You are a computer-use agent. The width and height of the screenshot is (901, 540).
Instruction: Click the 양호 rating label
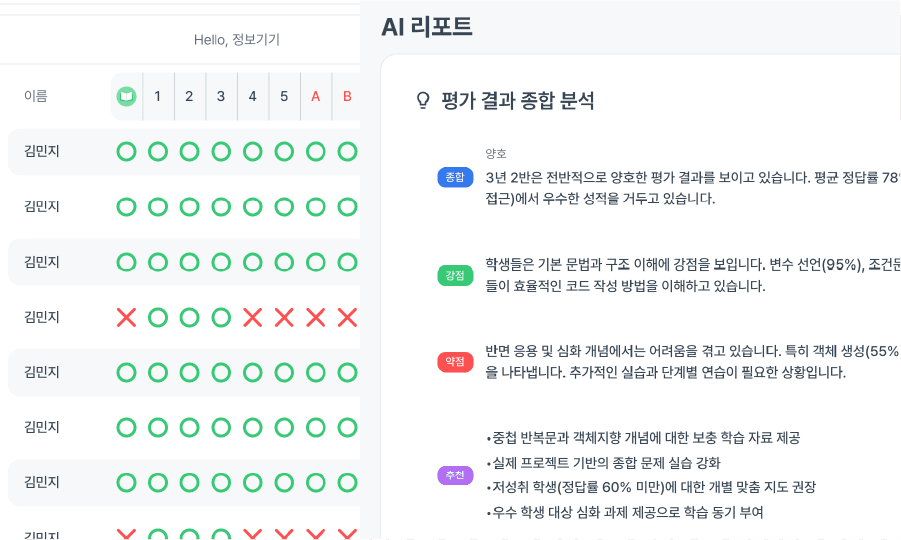pos(496,153)
